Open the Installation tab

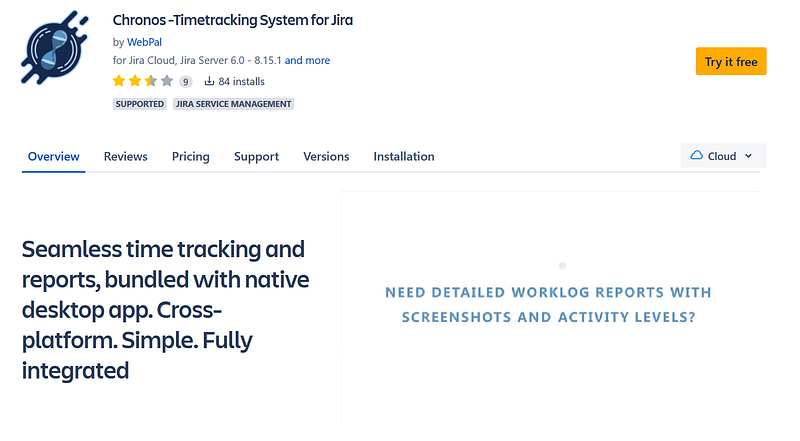click(x=404, y=156)
